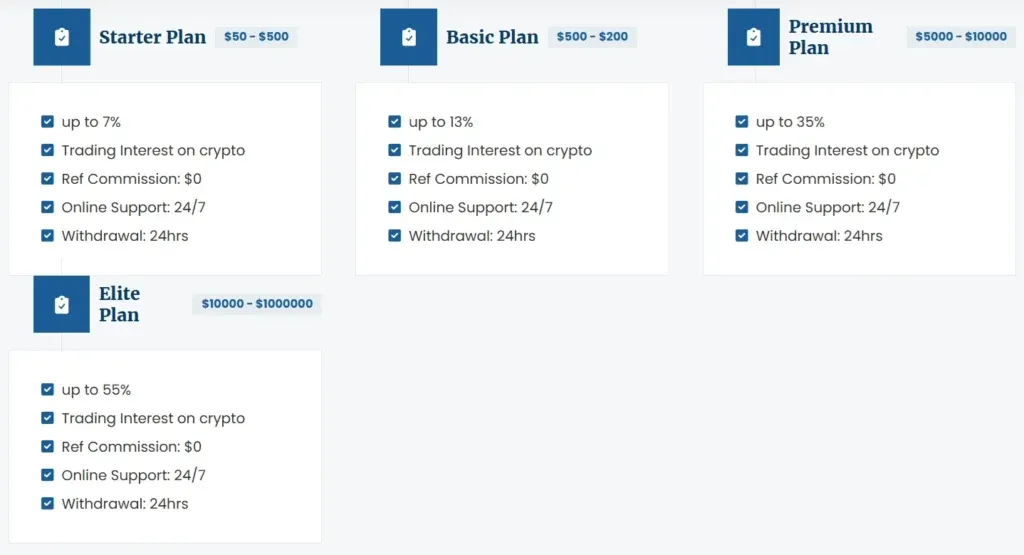
Task: Click the $10000 - $1000000 price badge
Action: 257,304
